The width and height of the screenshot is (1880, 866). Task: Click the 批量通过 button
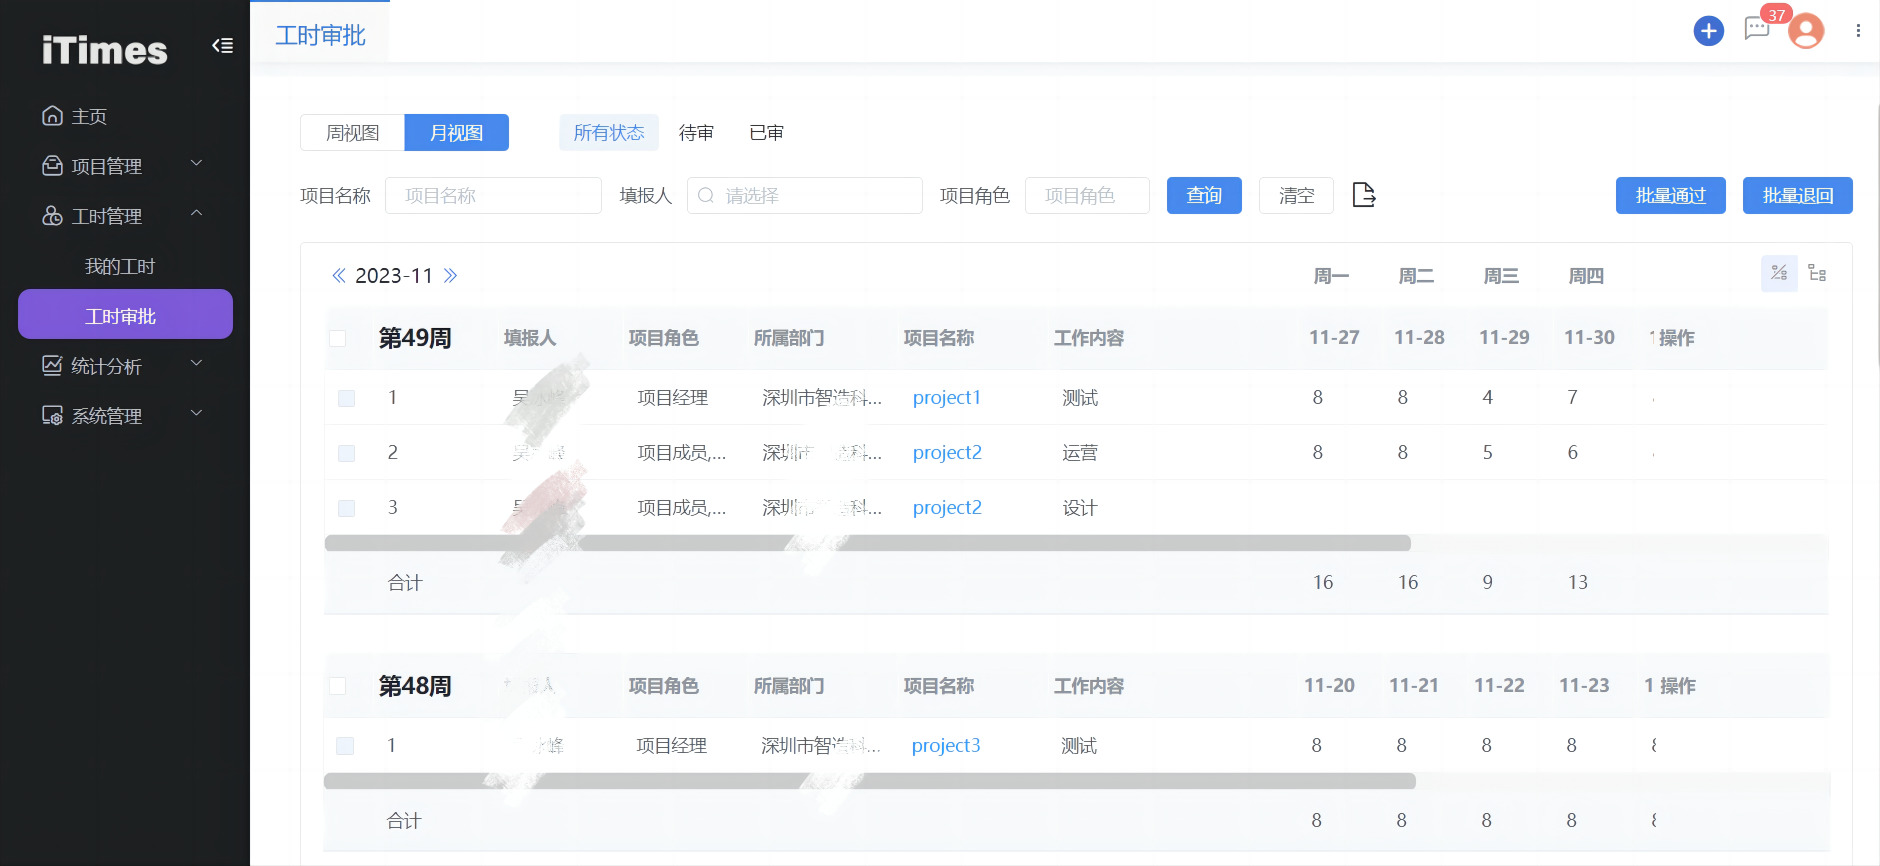pyautogui.click(x=1670, y=196)
